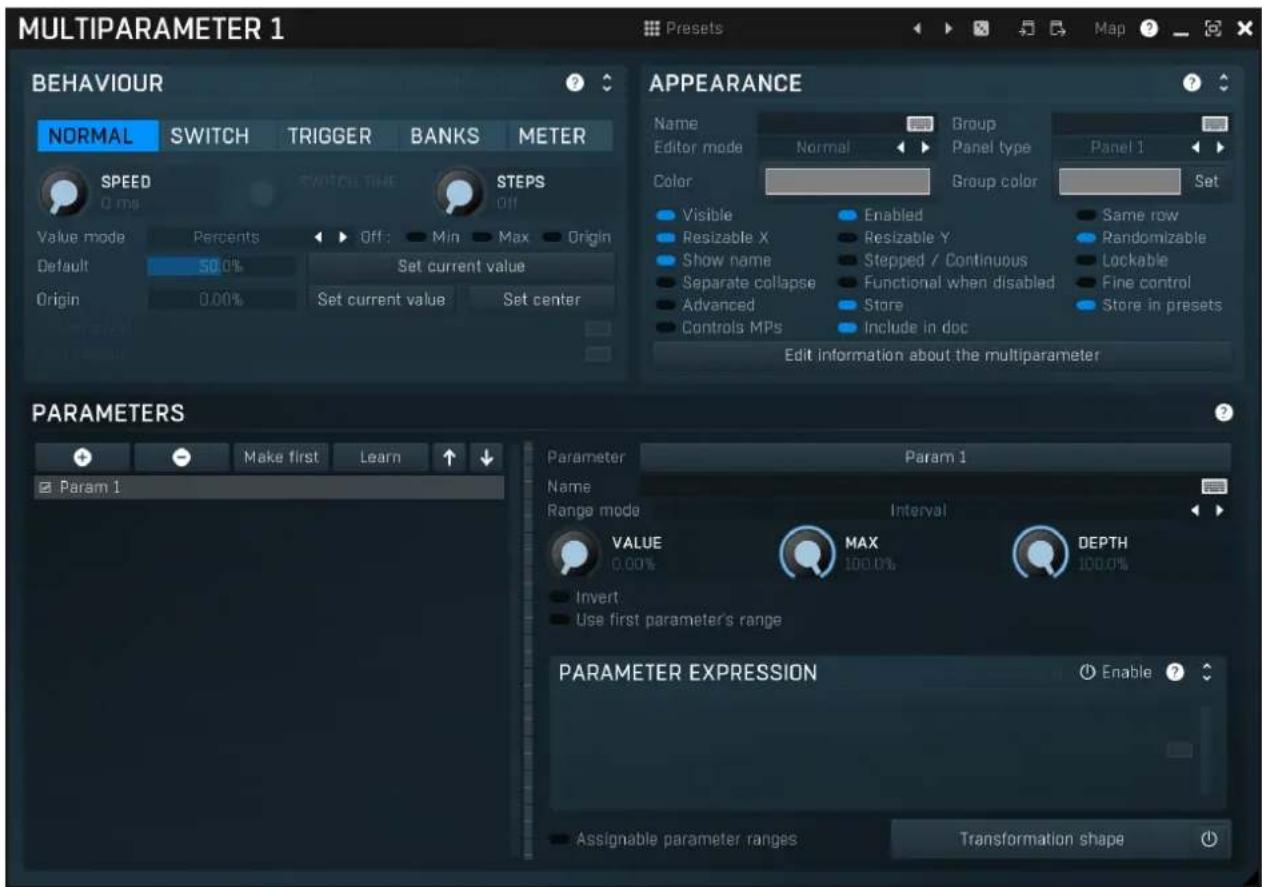Move parameter down with down arrow
The height and width of the screenshot is (887, 1262).
coord(487,457)
